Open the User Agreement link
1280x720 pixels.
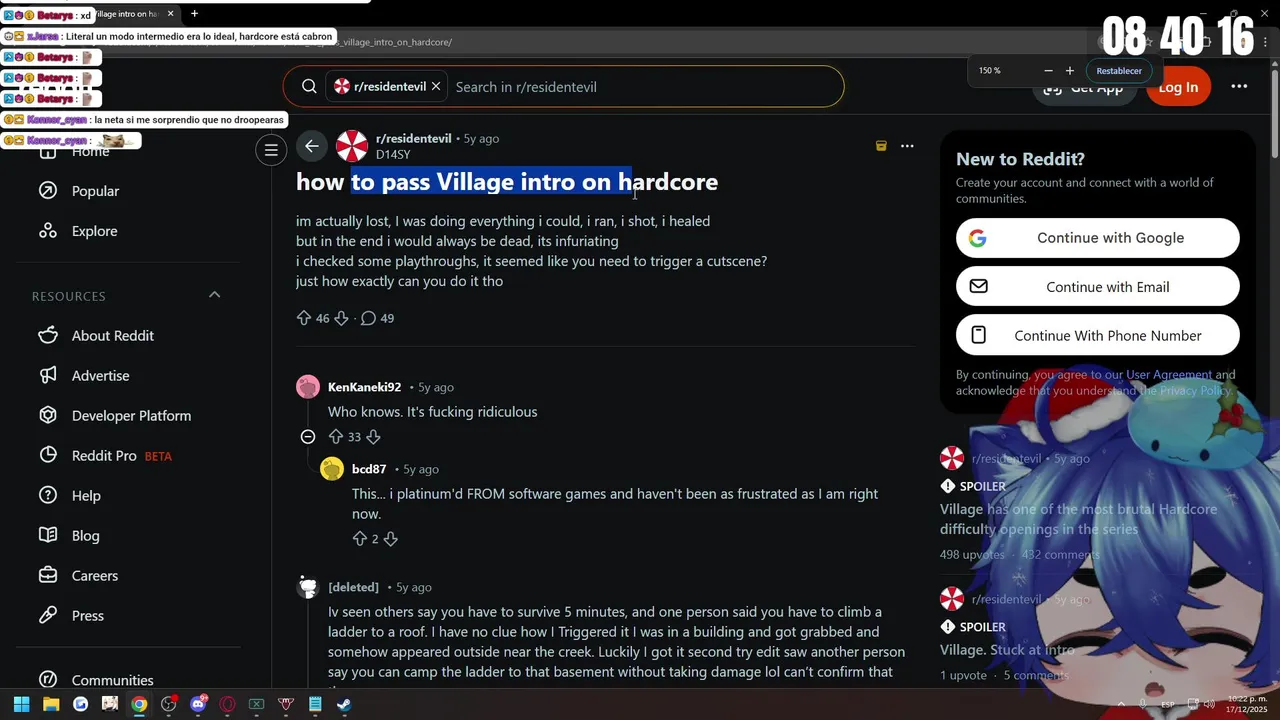click(x=1169, y=375)
